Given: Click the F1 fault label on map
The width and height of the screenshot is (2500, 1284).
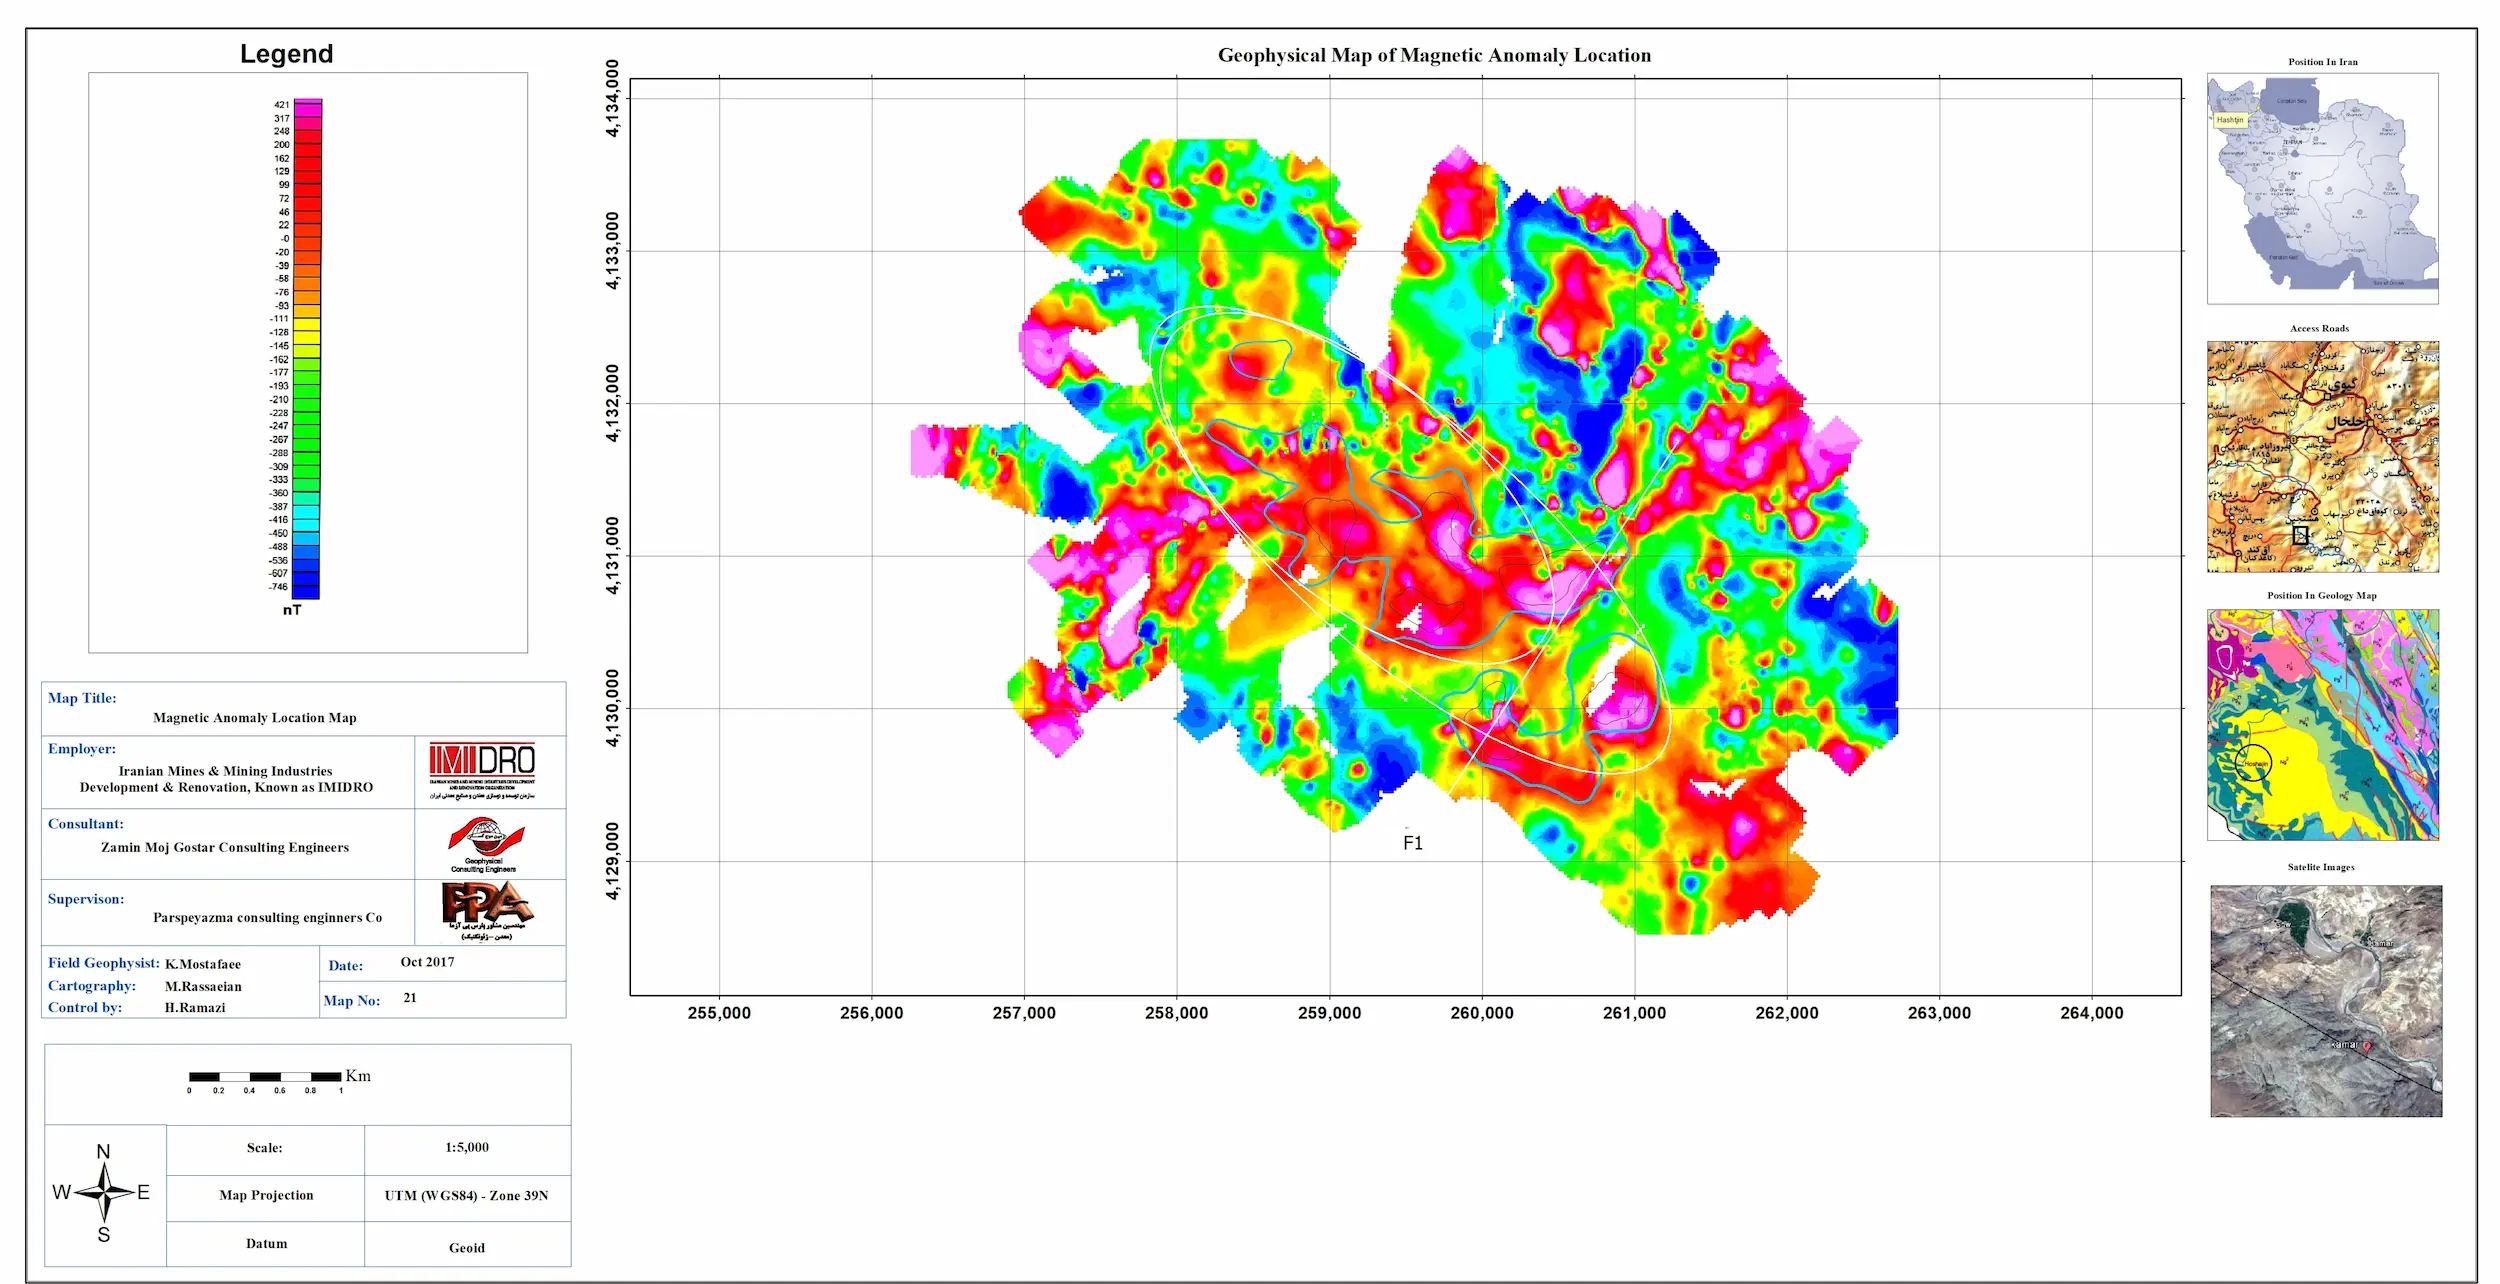Looking at the screenshot, I should click(x=1412, y=843).
